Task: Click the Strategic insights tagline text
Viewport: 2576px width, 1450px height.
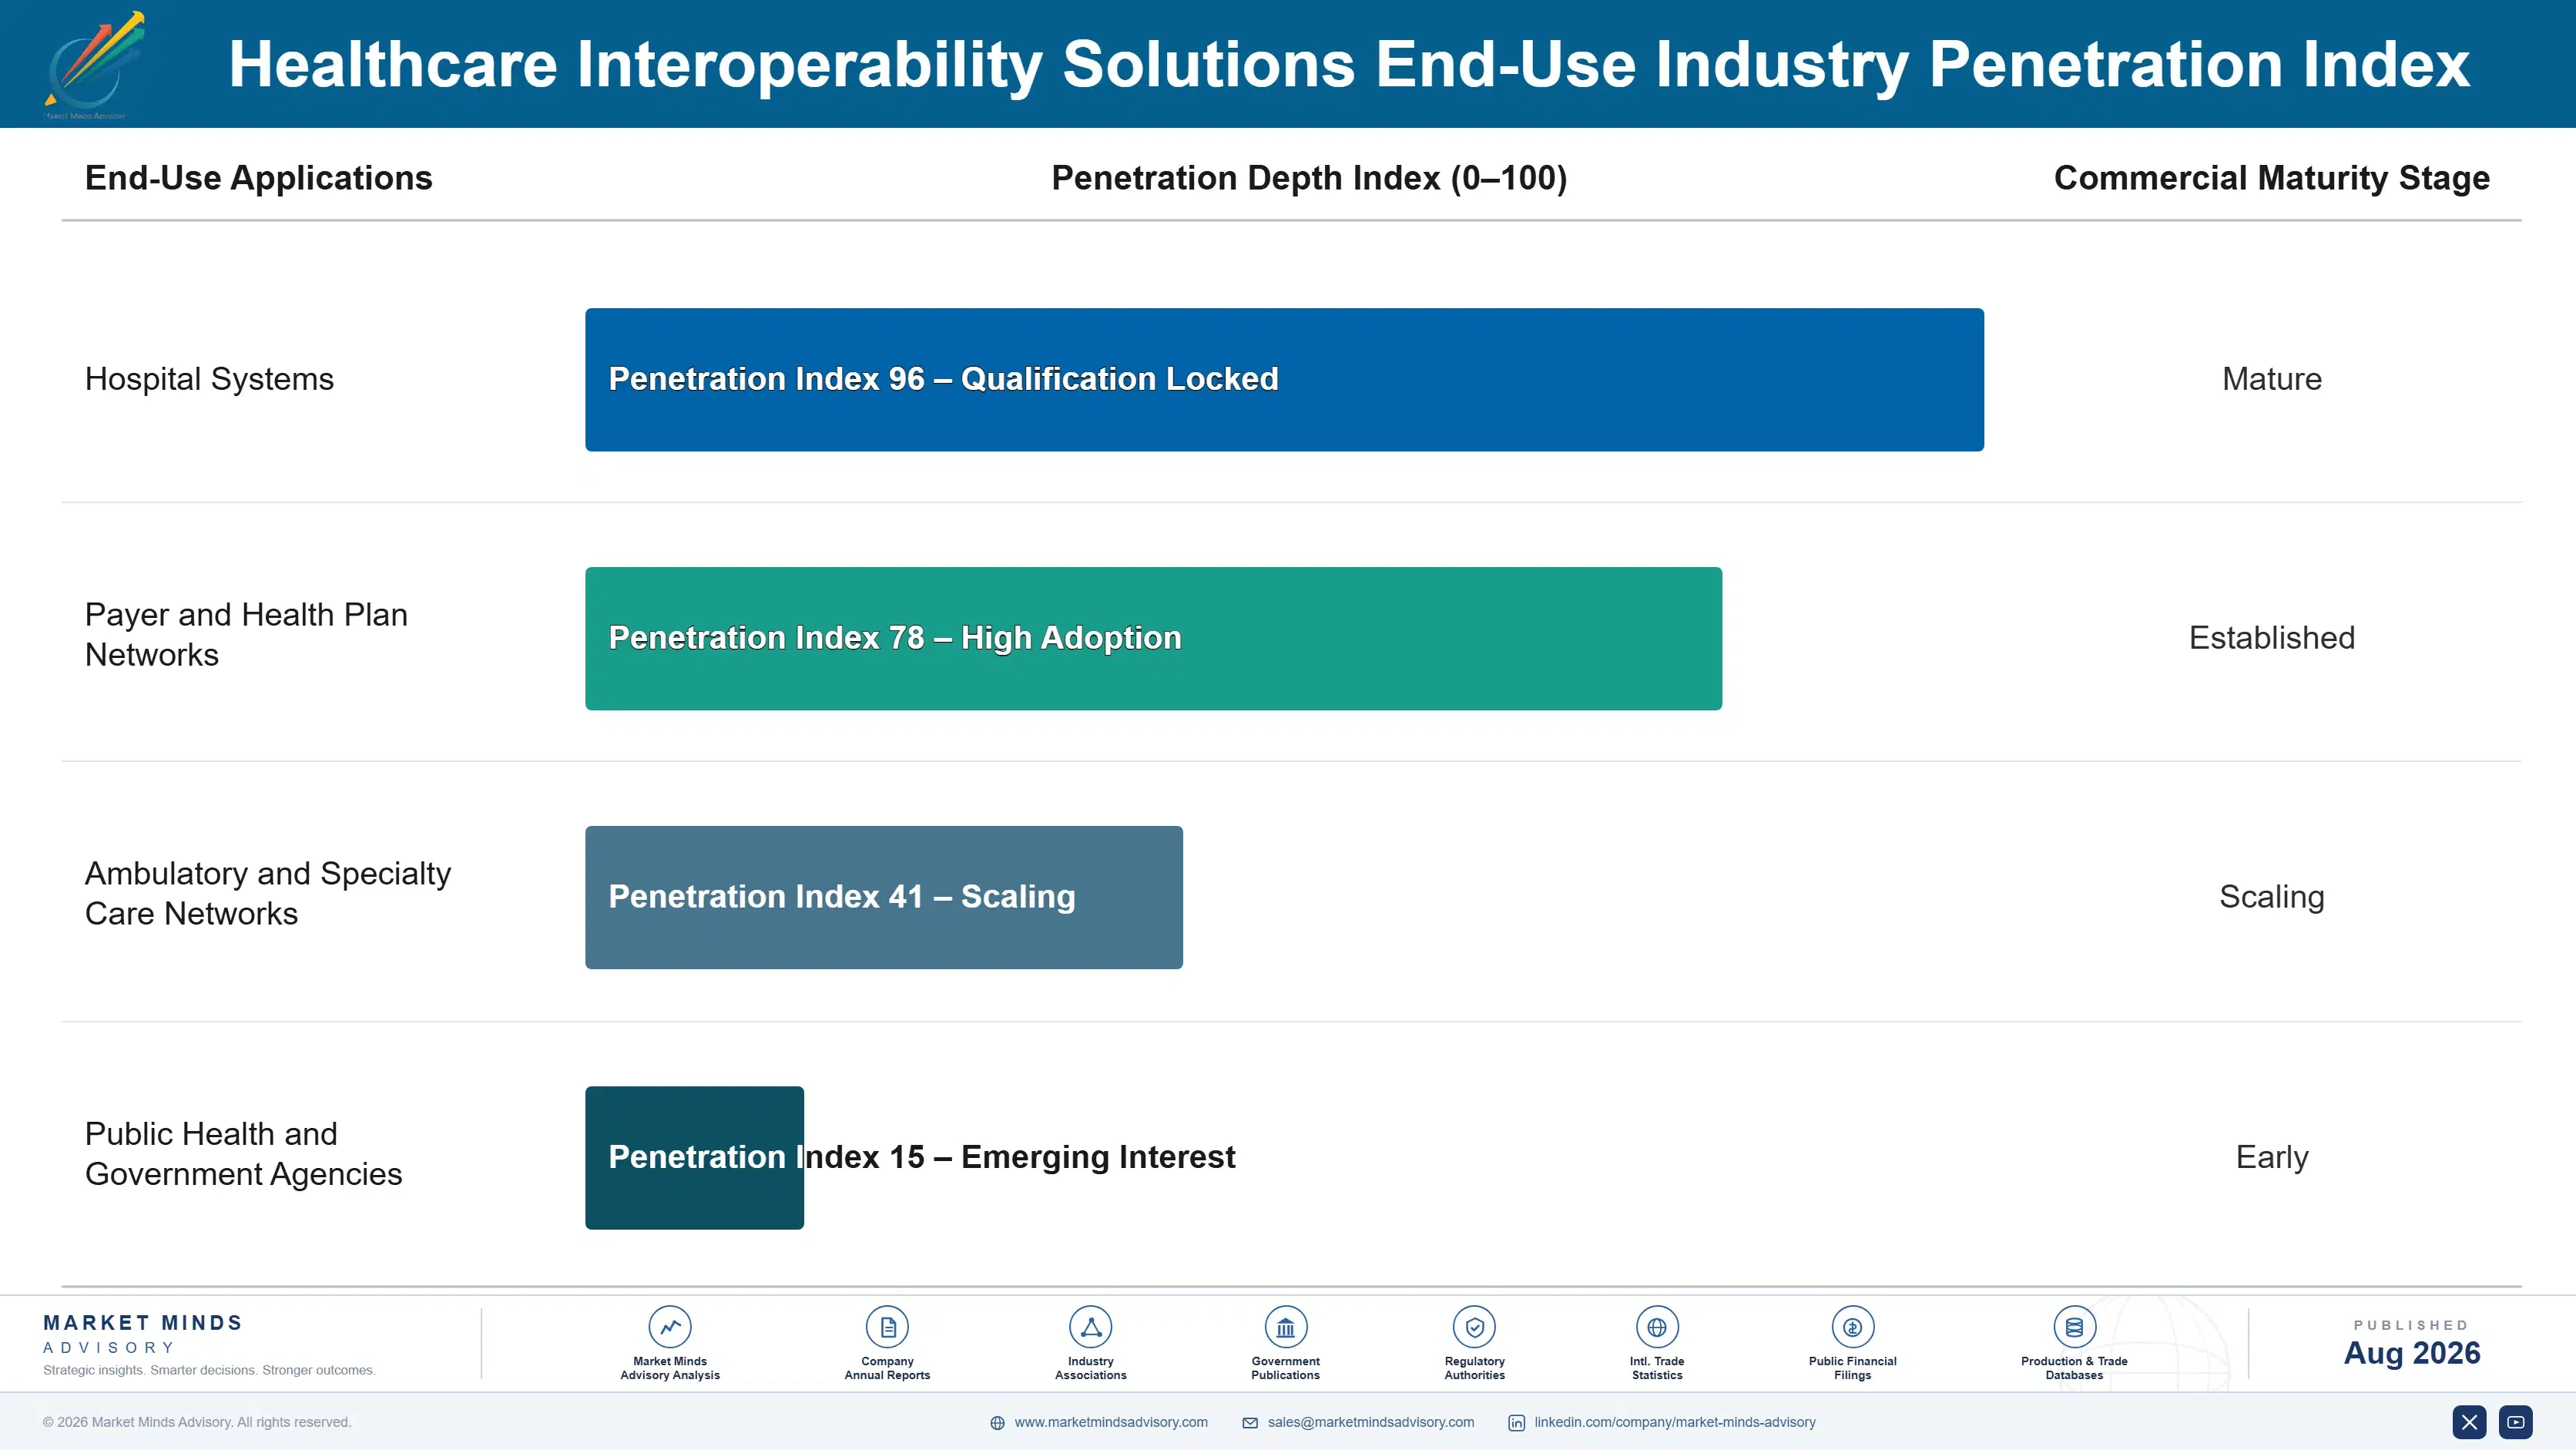Action: point(209,1370)
